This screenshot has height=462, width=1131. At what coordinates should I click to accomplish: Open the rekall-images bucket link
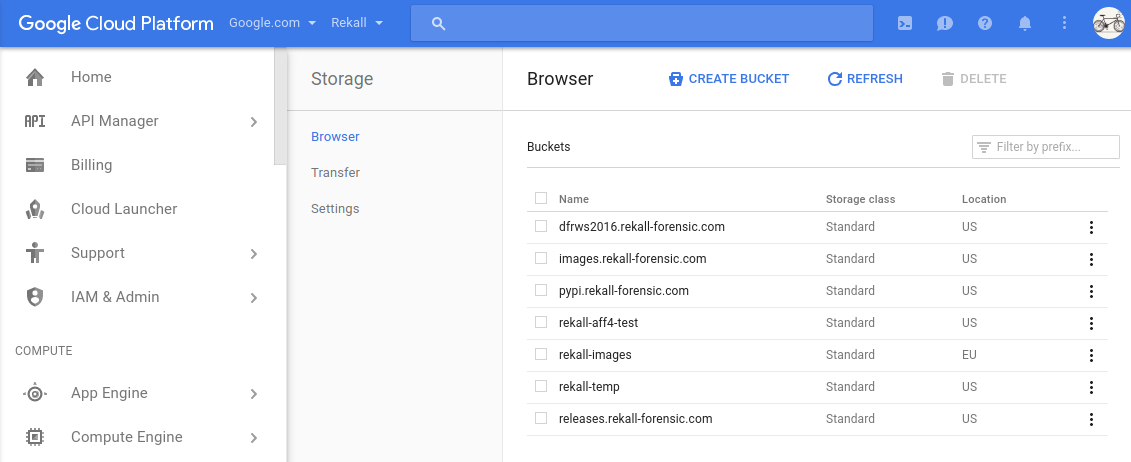point(595,355)
